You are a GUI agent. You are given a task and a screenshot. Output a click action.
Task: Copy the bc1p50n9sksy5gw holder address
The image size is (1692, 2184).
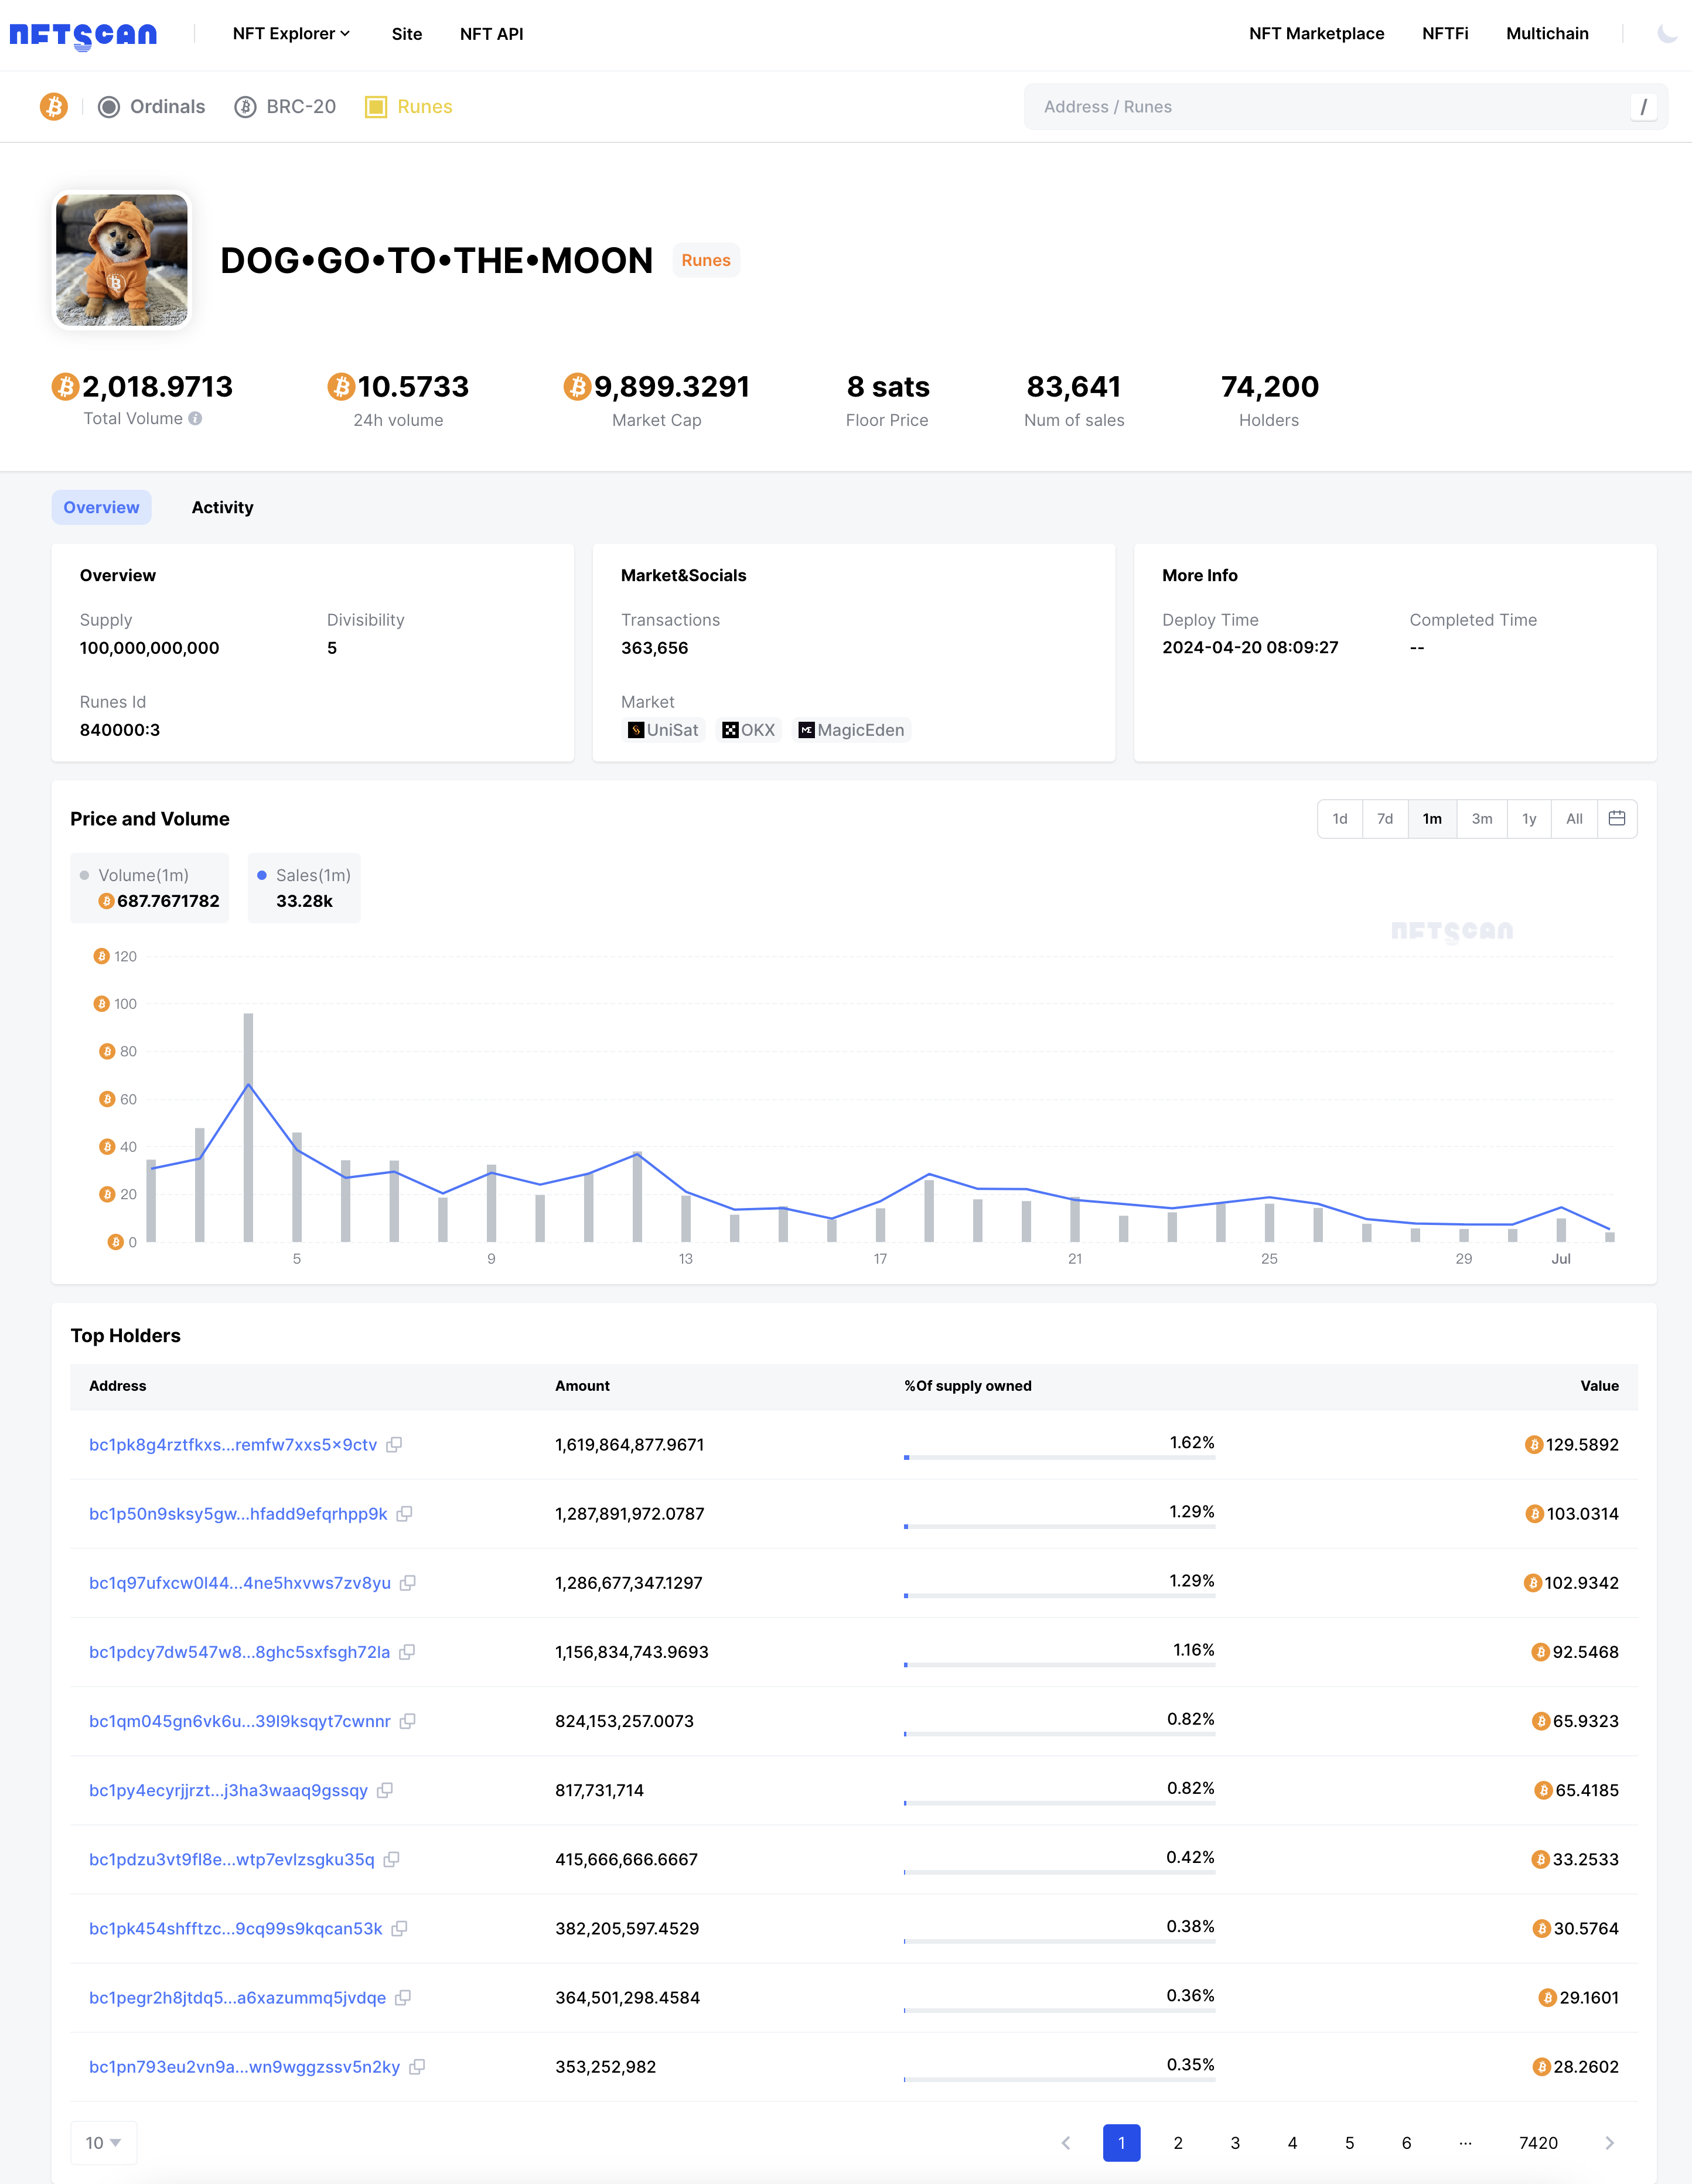(405, 1514)
